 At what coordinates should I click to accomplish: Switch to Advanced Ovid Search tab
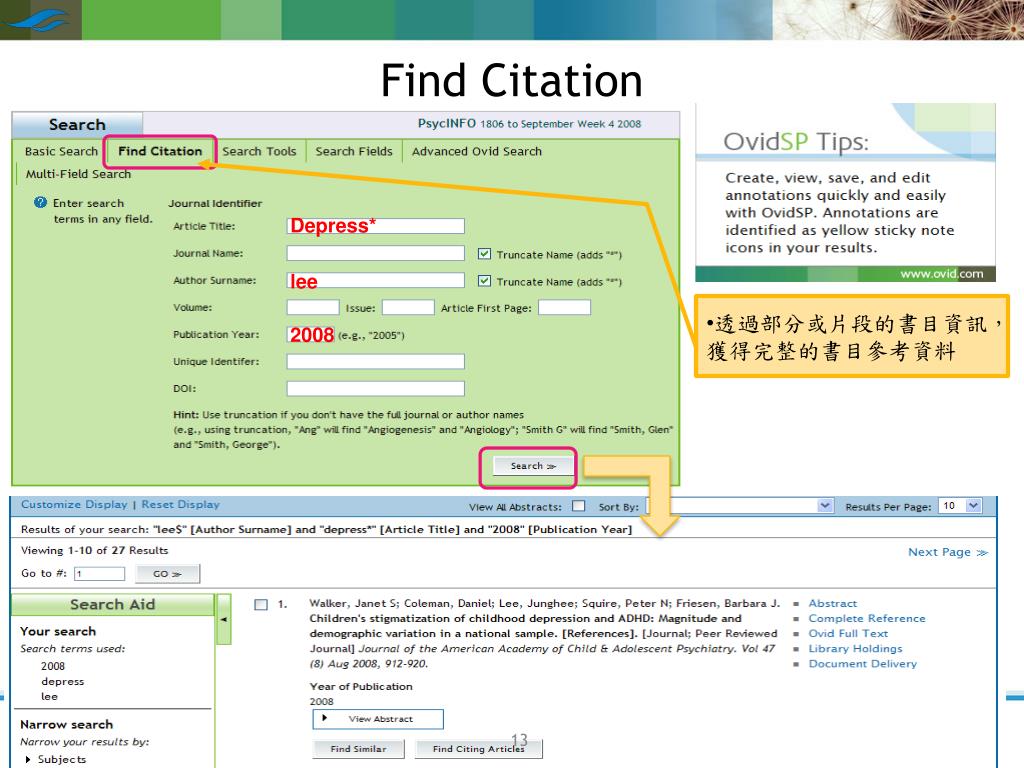coord(477,152)
